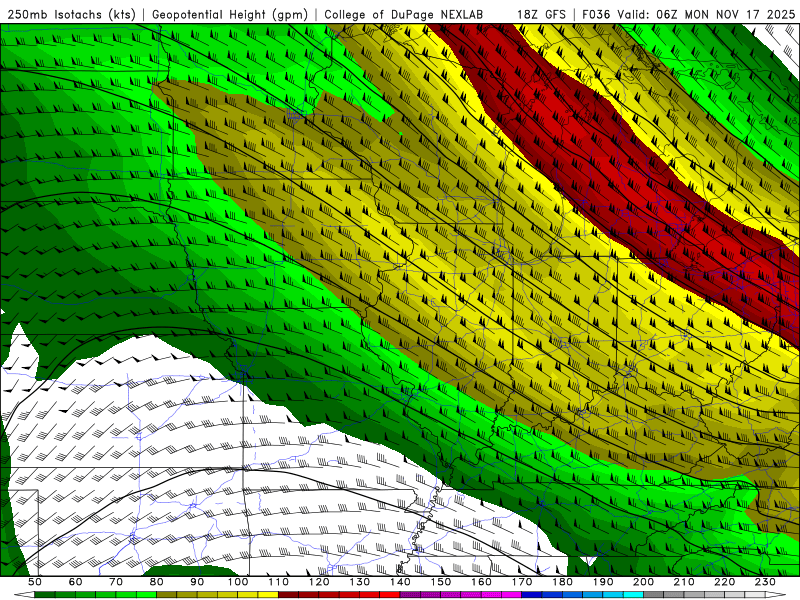Screen dimensions: 800x600
Task: Click the 220 value on the colorbar scale
Action: tap(724, 582)
